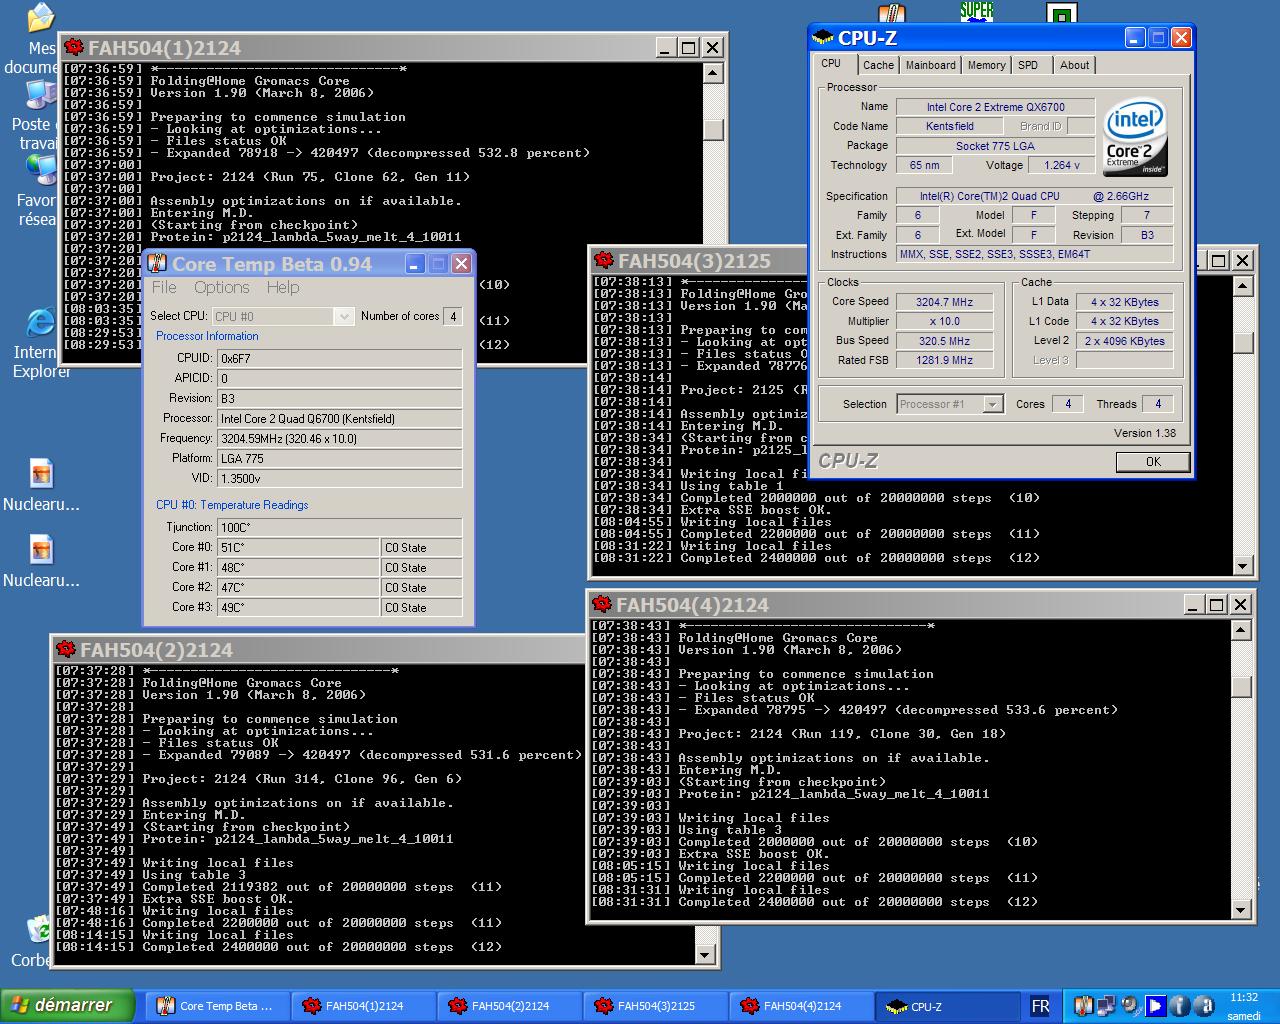The height and width of the screenshot is (1024, 1280).
Task: Click the Intel Core 2 Extreme logo
Action: point(1135,138)
